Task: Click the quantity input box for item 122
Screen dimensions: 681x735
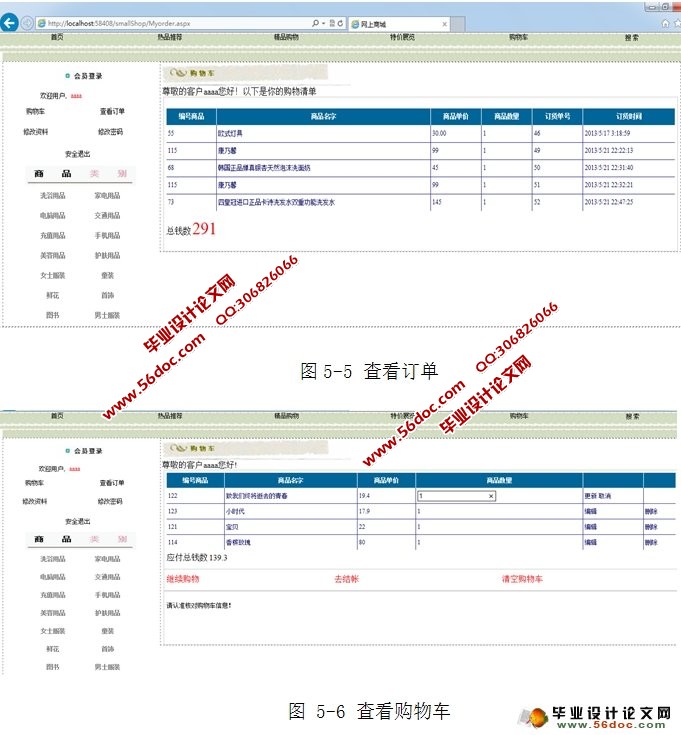Action: click(x=450, y=496)
